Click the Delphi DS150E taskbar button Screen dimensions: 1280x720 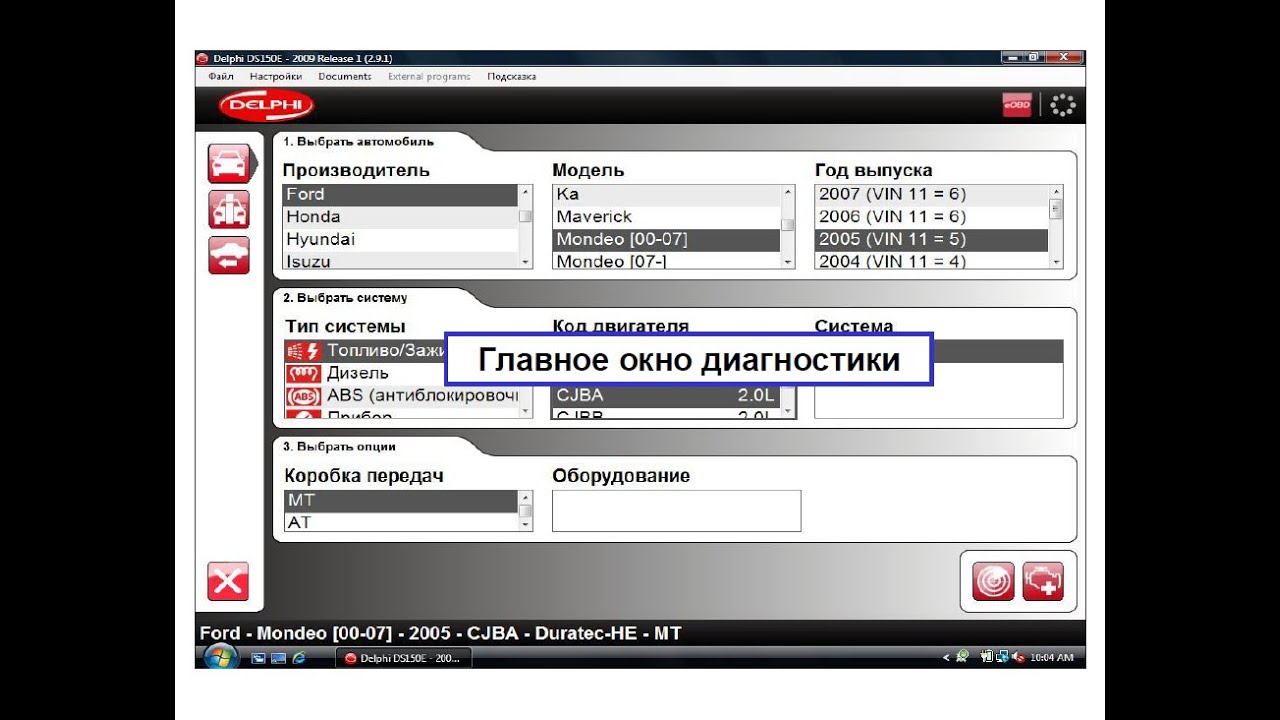point(404,658)
